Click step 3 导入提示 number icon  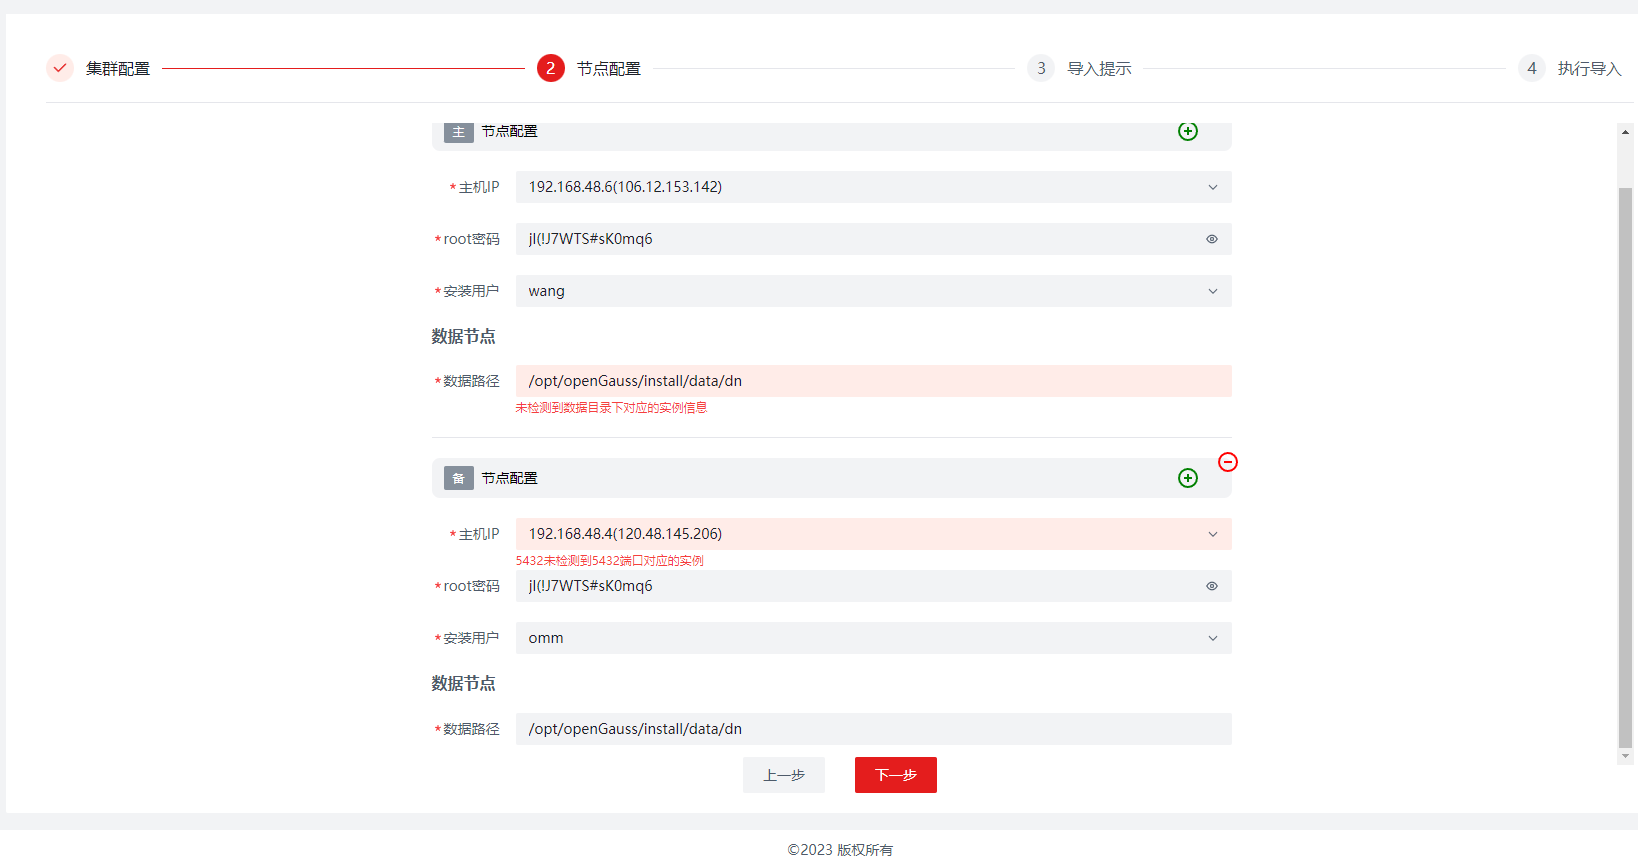coord(1041,68)
